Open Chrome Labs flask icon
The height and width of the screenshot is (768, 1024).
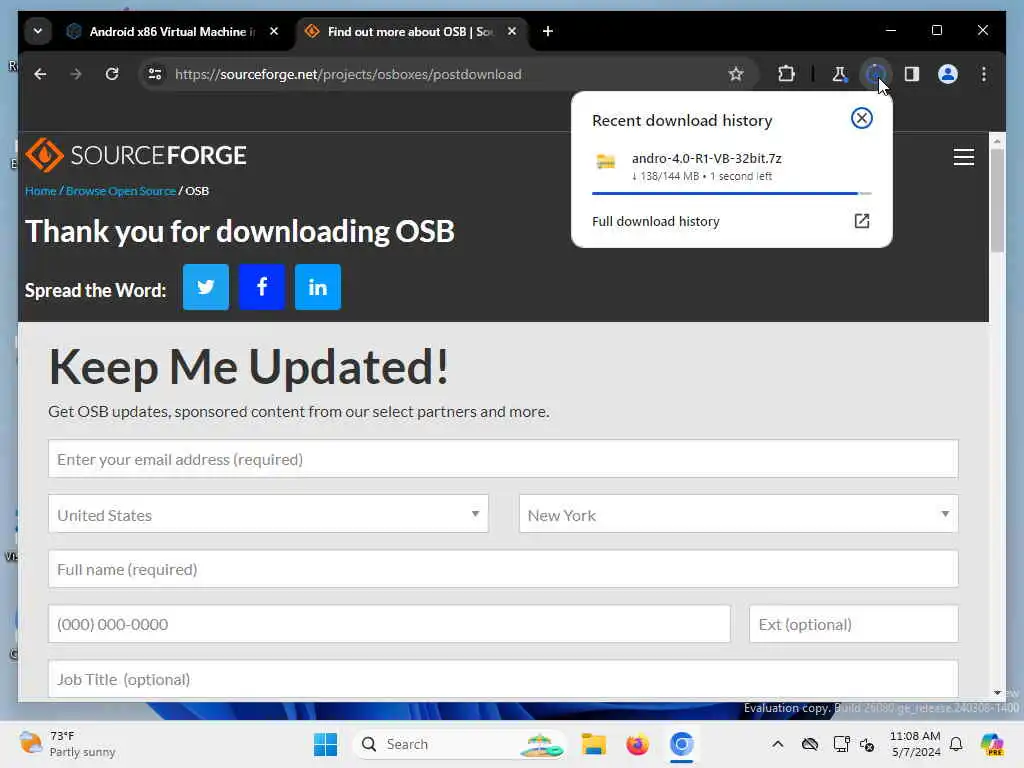pos(839,74)
